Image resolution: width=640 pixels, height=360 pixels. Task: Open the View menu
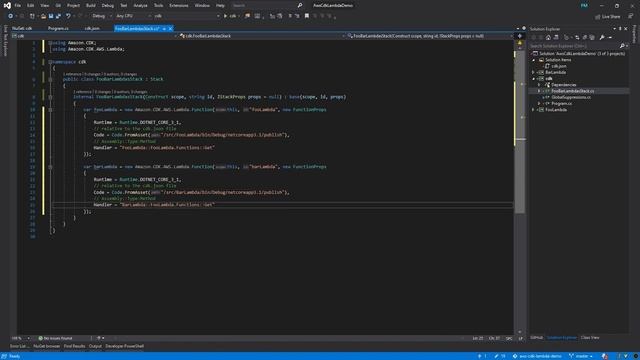click(44, 6)
